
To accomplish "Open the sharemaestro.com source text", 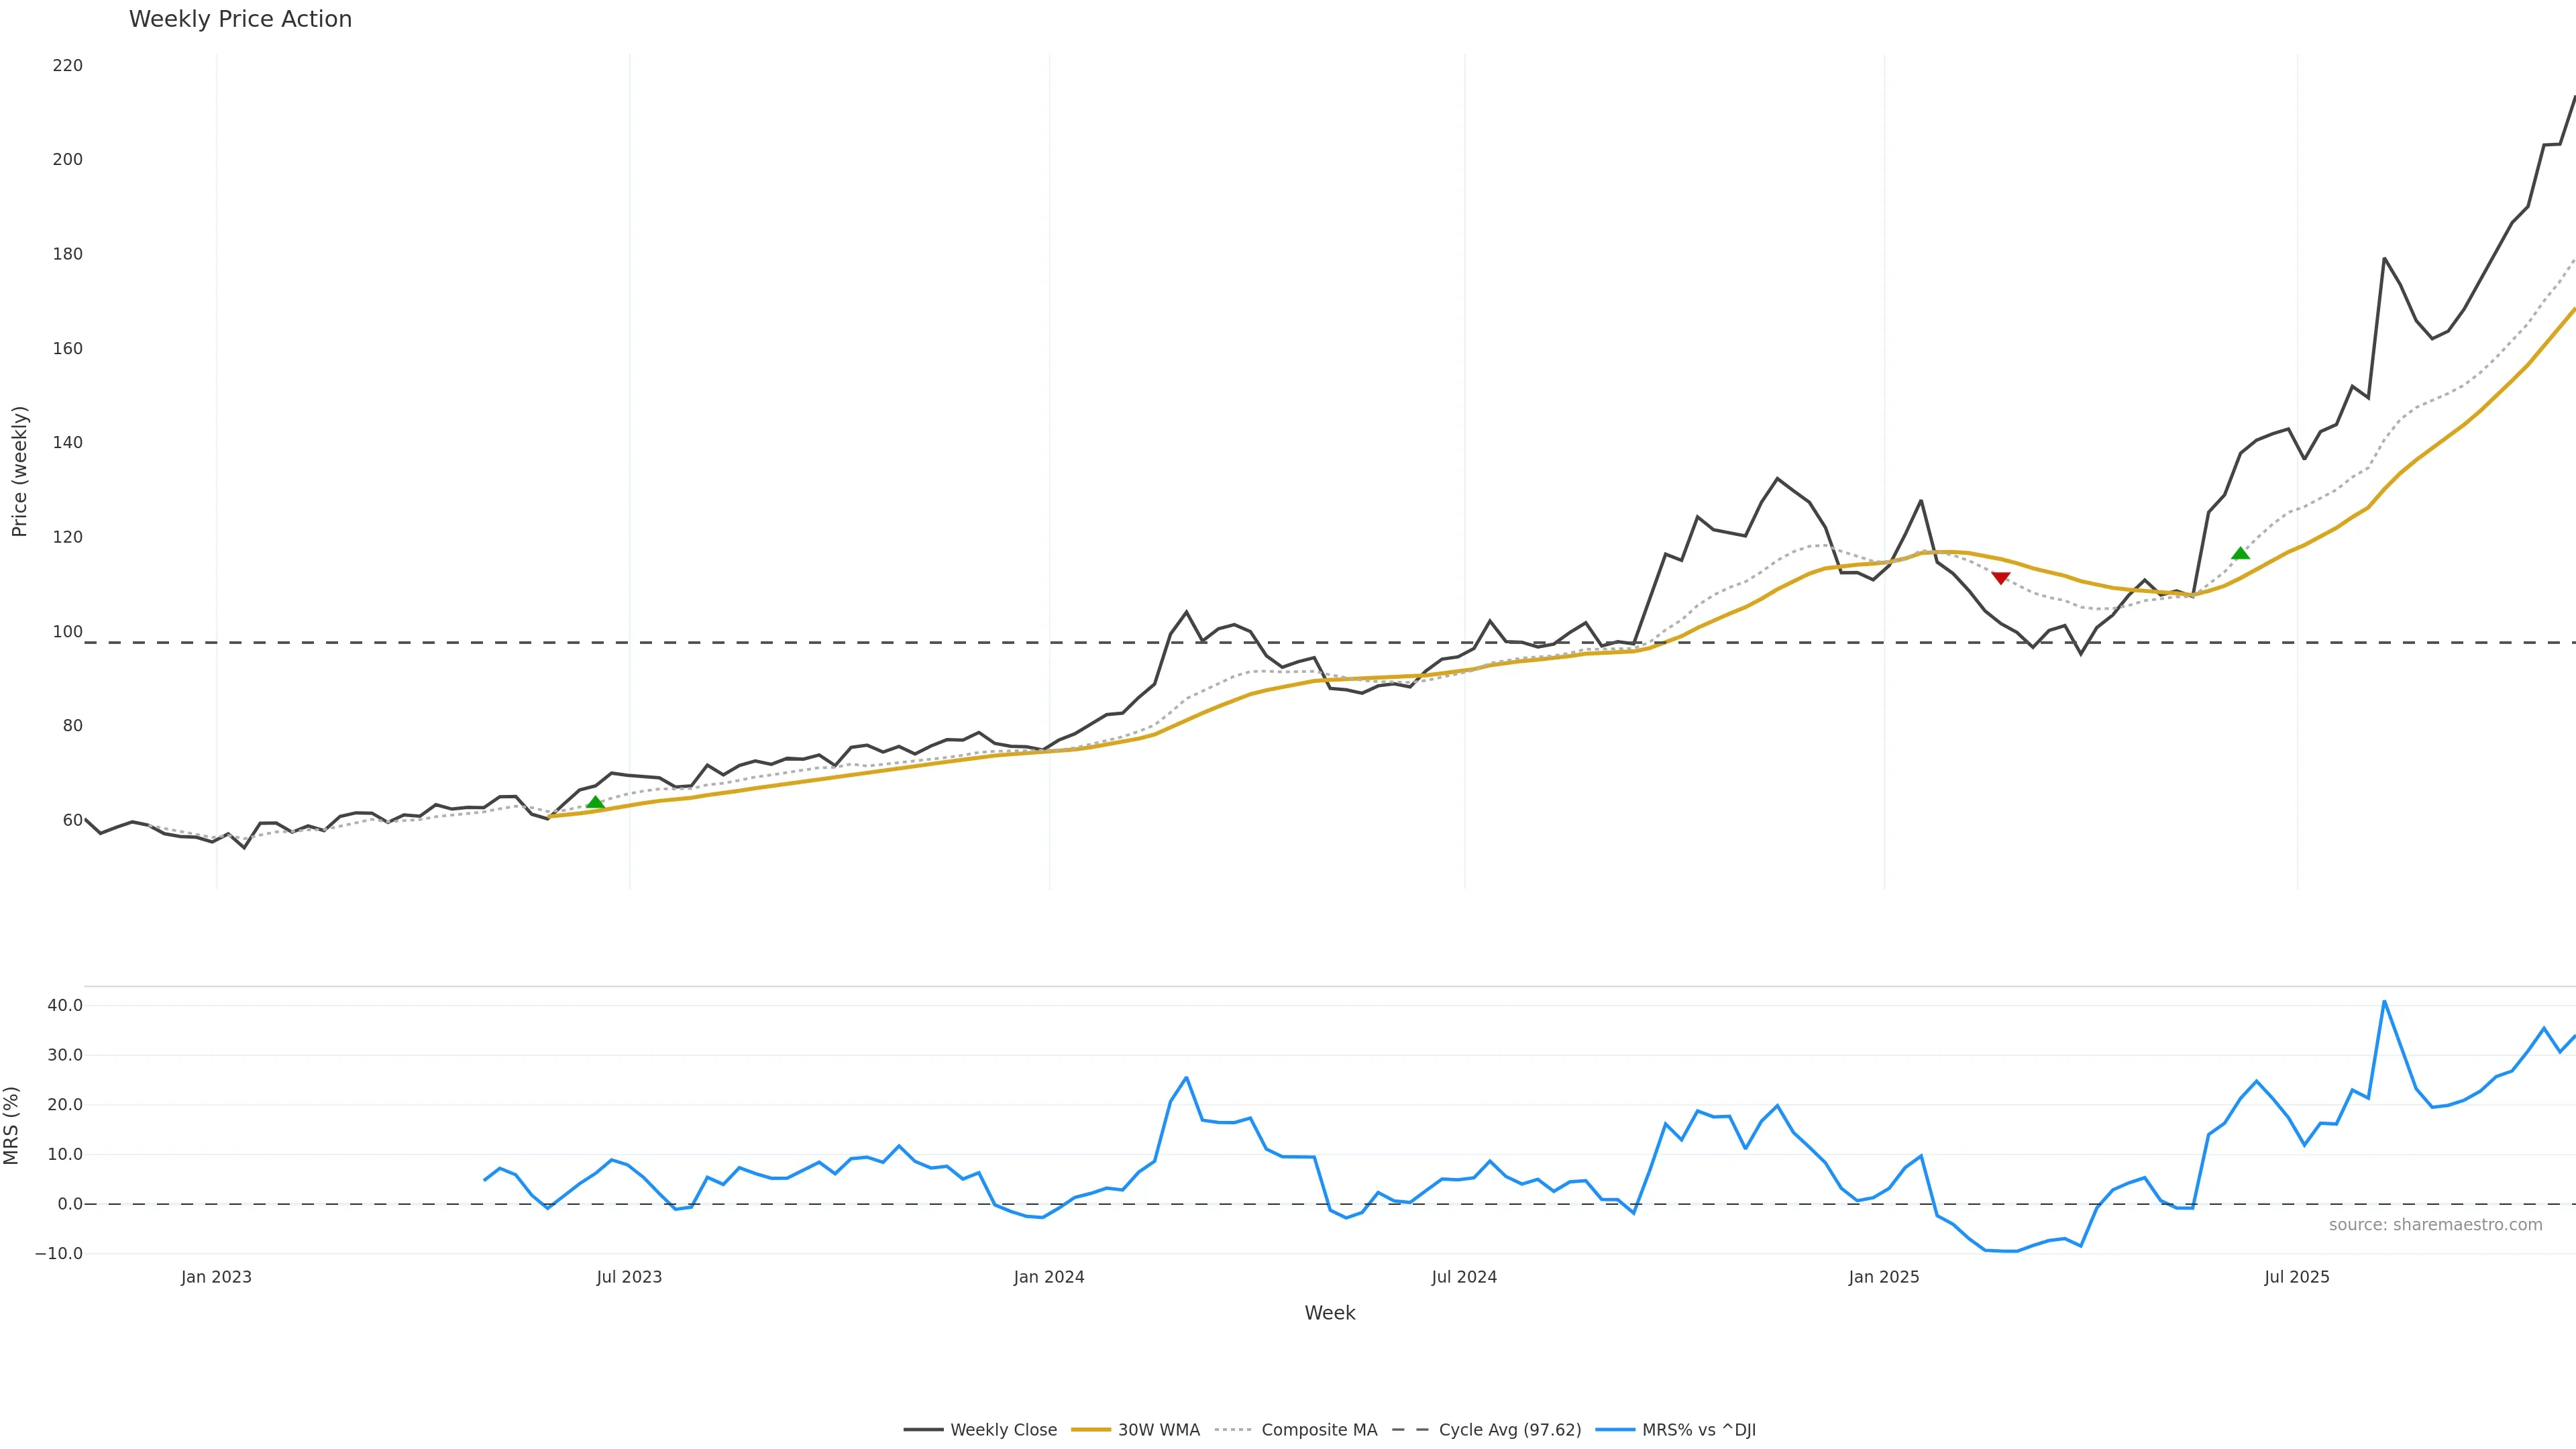I will coord(2435,1225).
